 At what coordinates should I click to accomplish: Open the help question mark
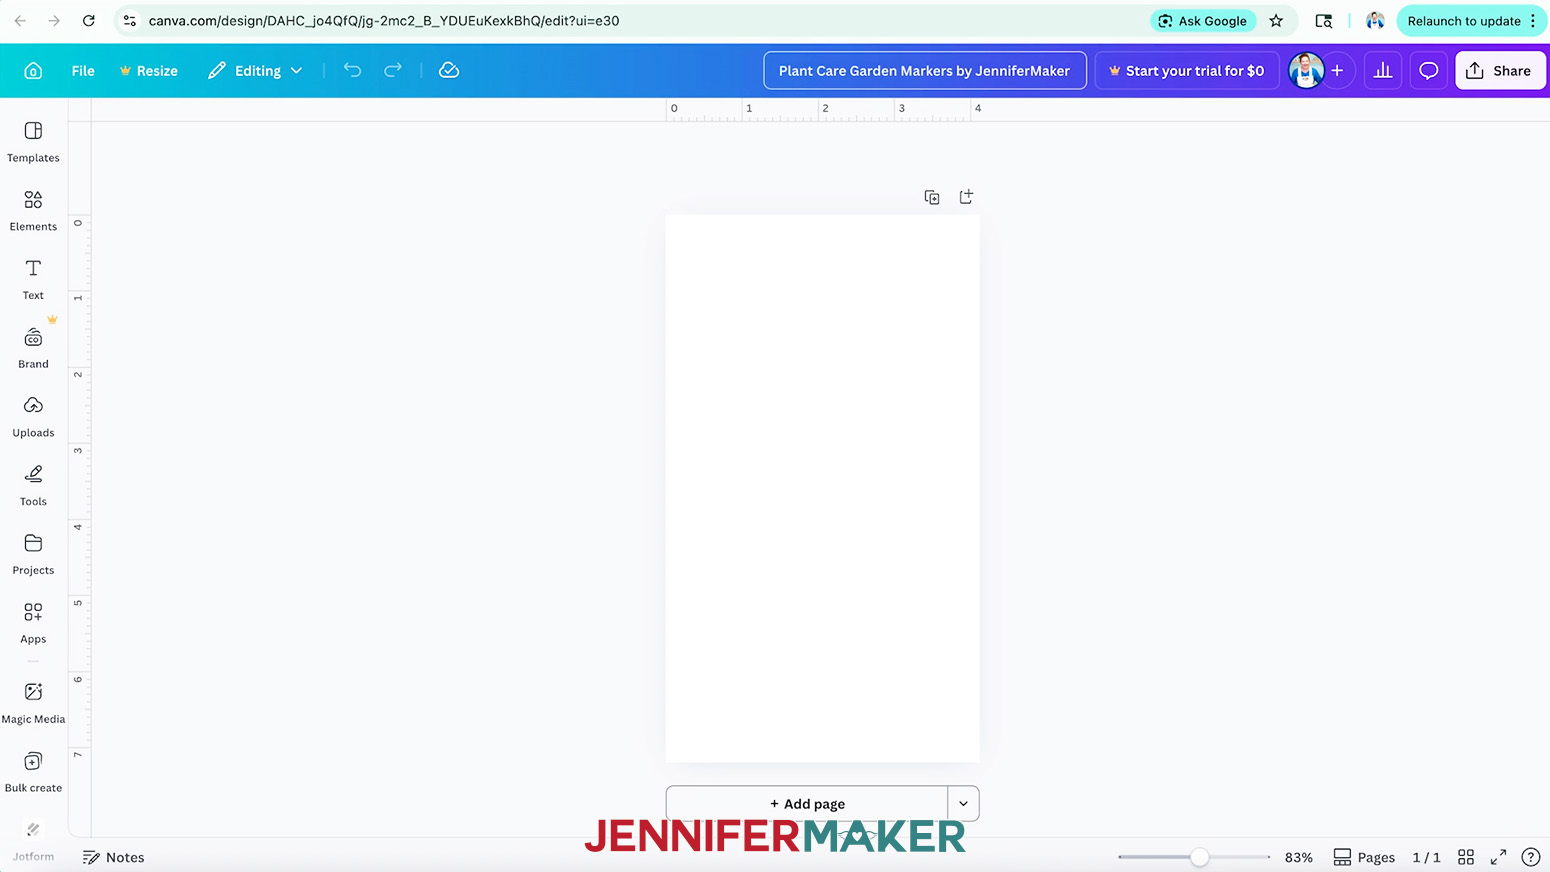(x=1531, y=857)
